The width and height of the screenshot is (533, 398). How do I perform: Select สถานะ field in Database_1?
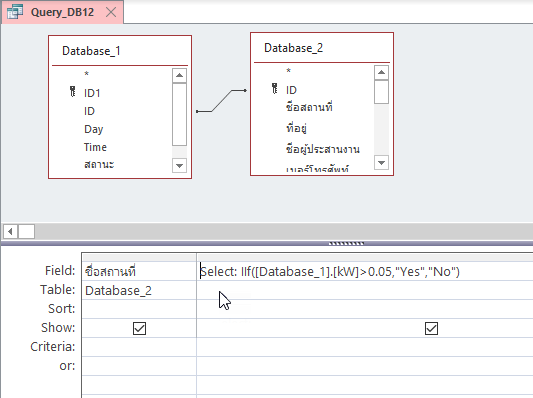click(99, 165)
